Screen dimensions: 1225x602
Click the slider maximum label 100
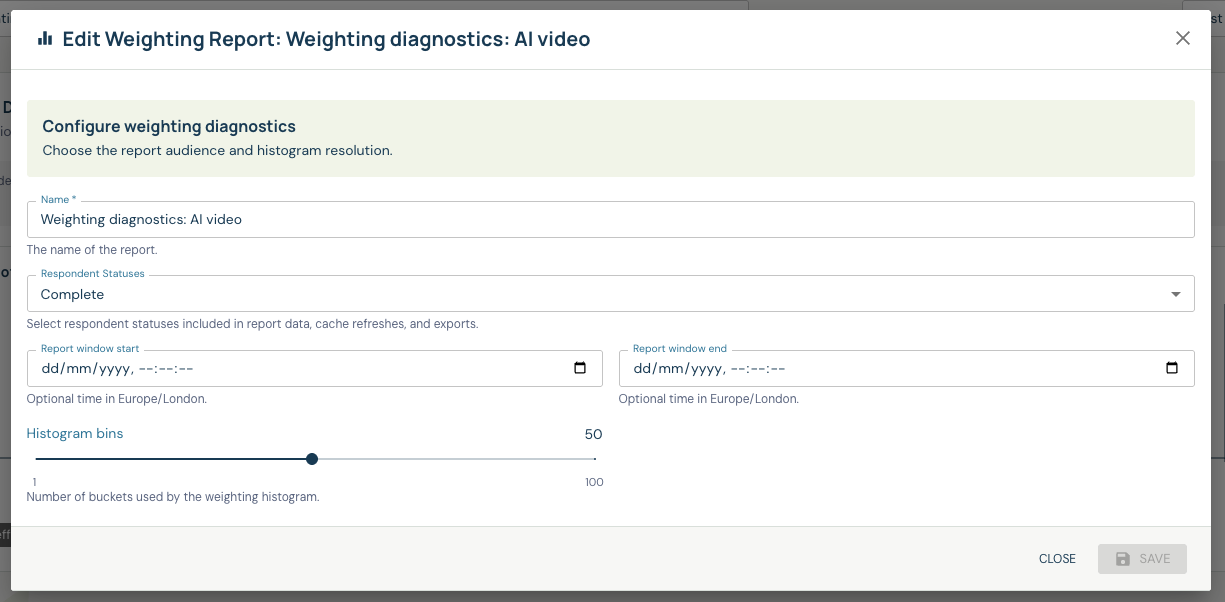tap(594, 482)
